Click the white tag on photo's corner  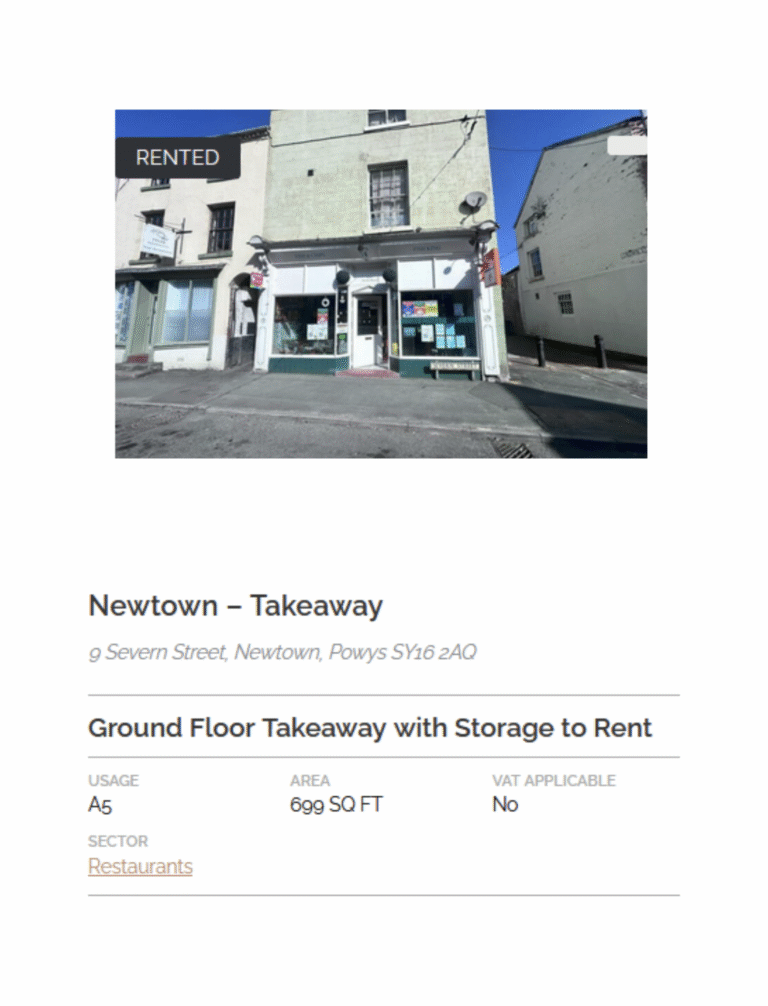click(x=627, y=146)
